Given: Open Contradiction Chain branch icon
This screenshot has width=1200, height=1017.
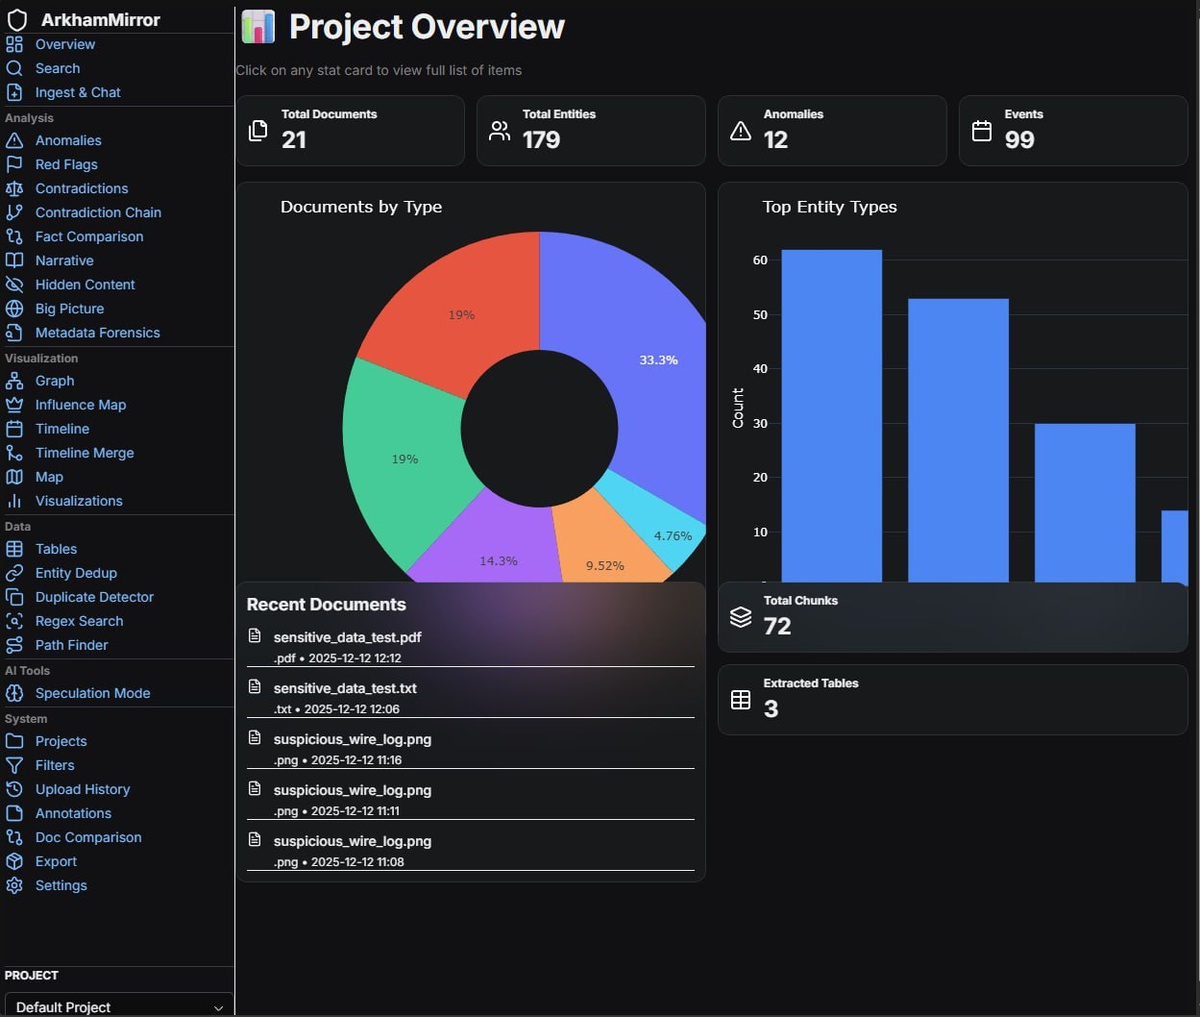Looking at the screenshot, I should (14, 212).
